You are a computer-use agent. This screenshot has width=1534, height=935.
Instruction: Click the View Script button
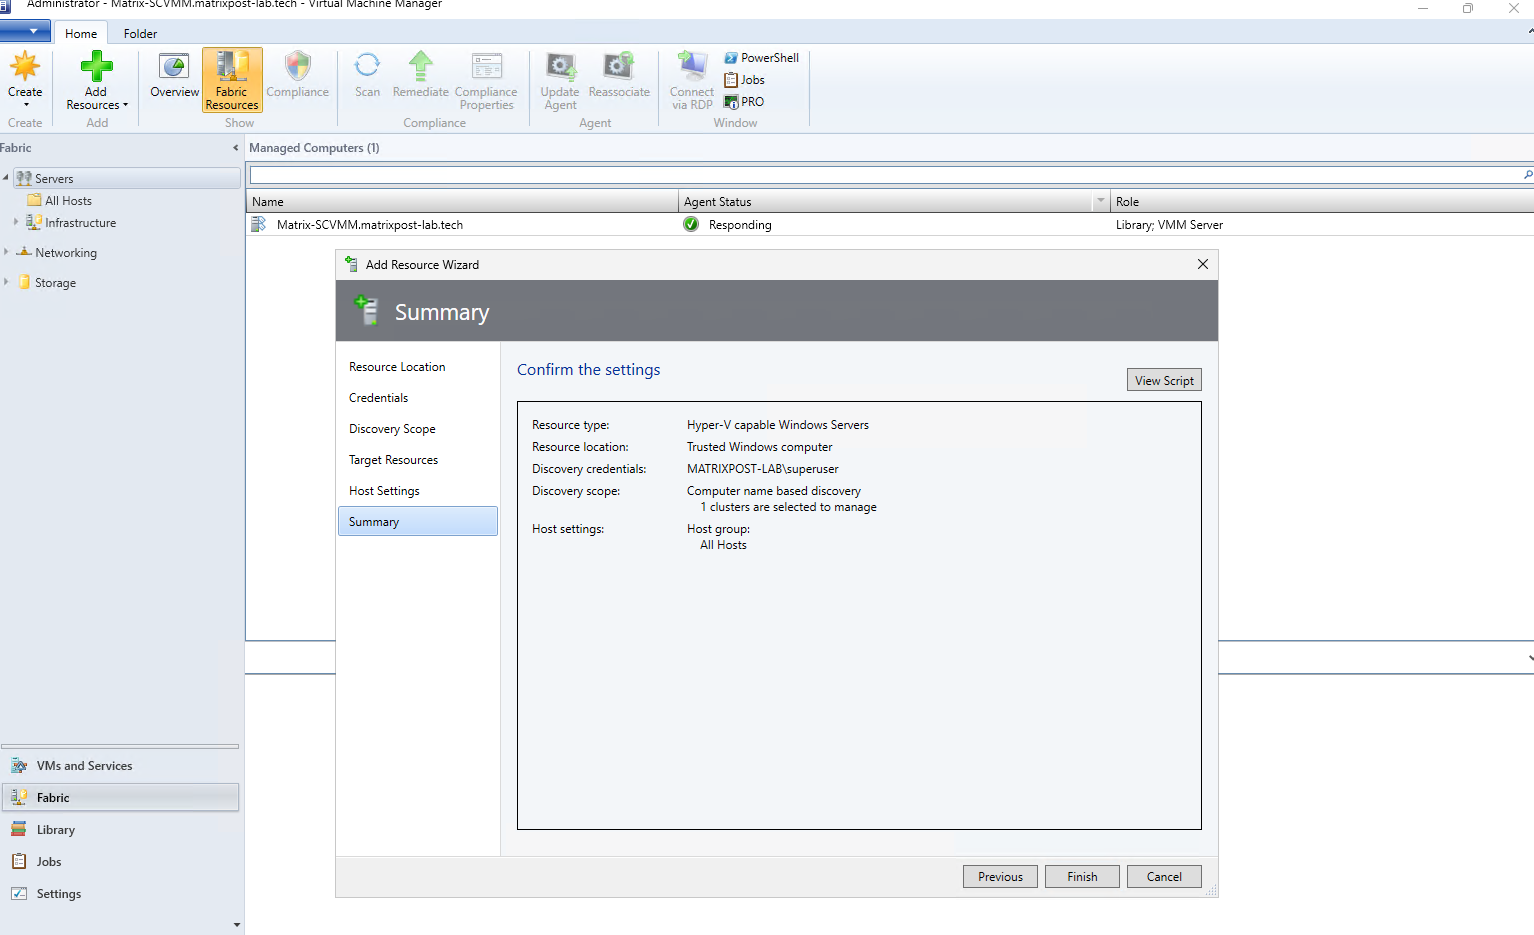(x=1164, y=380)
